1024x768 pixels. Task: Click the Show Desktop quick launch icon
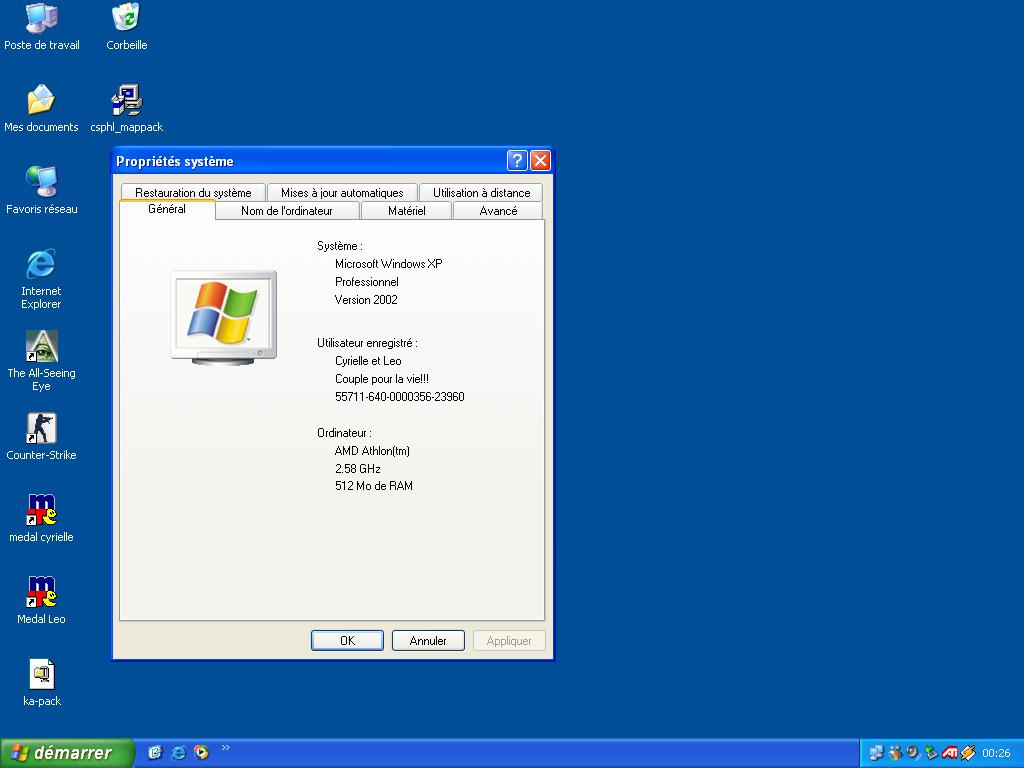click(155, 752)
